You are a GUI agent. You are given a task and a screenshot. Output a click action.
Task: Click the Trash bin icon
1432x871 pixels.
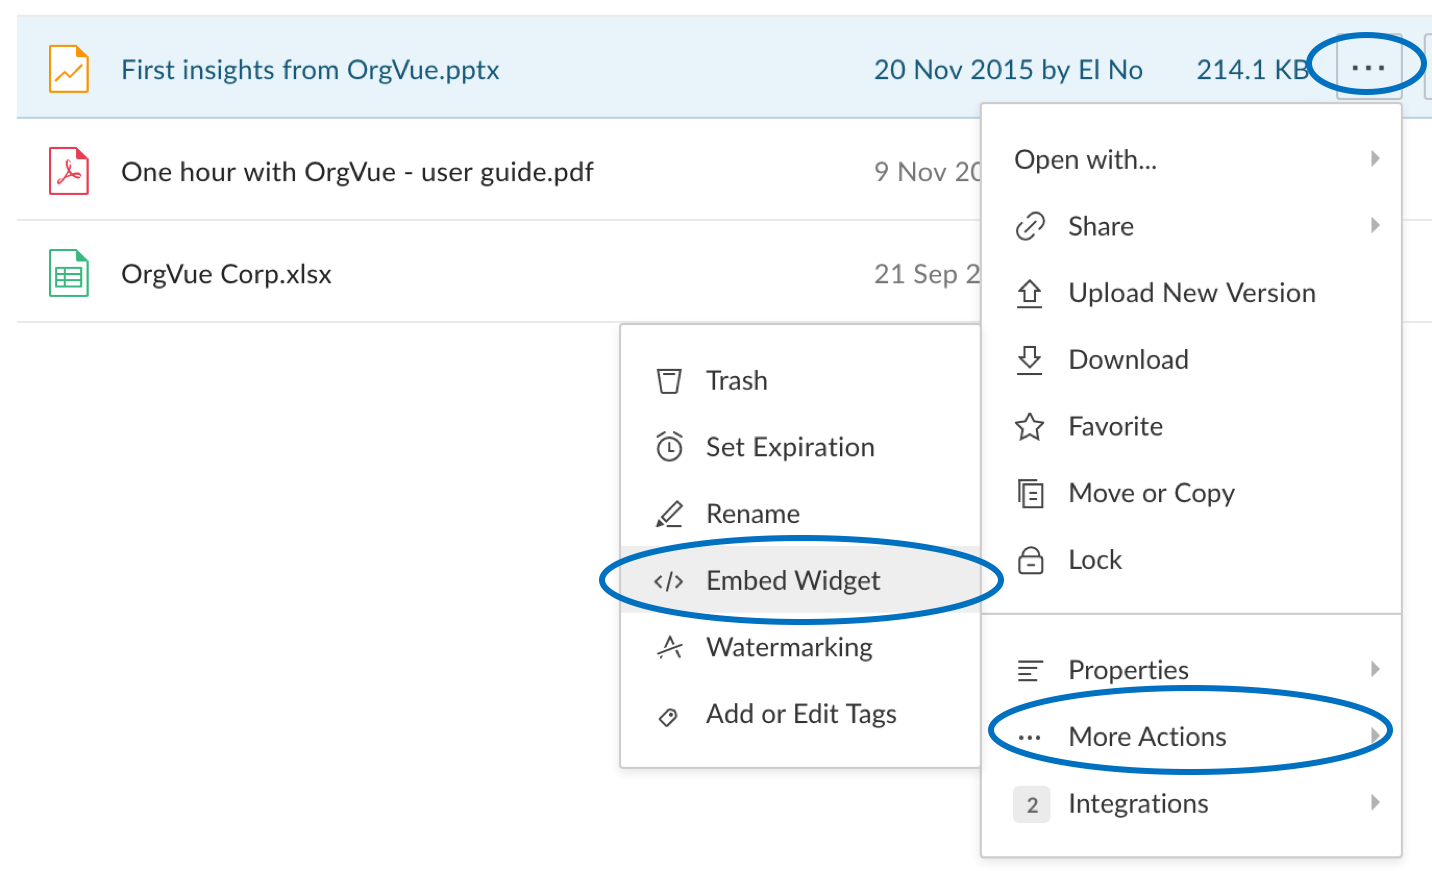click(x=669, y=381)
